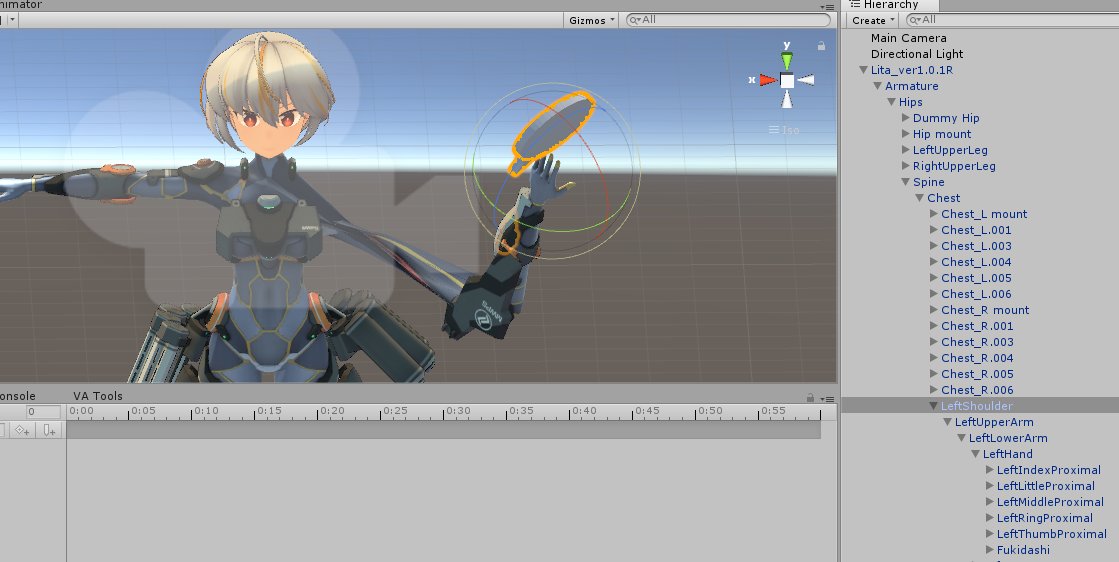Select Chest_R mount object

point(985,310)
